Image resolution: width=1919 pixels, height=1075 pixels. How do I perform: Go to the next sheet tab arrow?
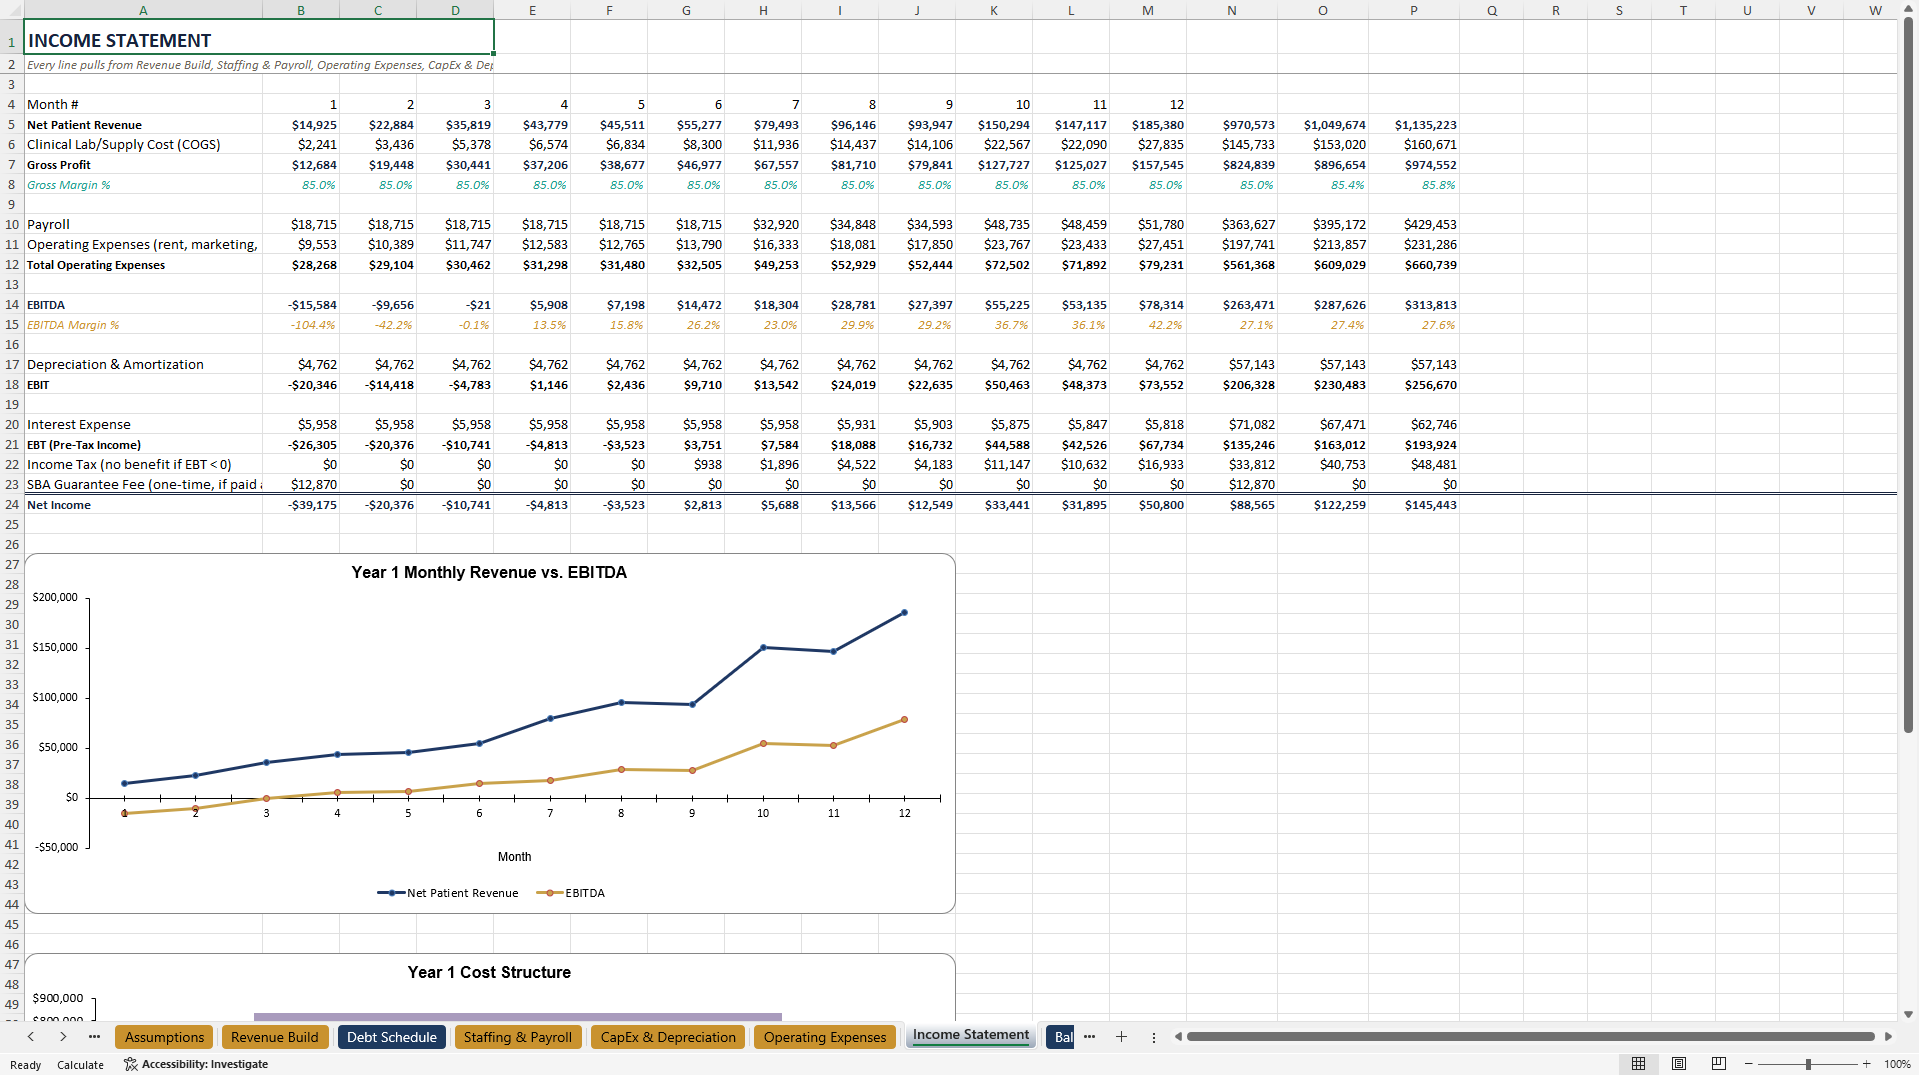[x=63, y=1037]
